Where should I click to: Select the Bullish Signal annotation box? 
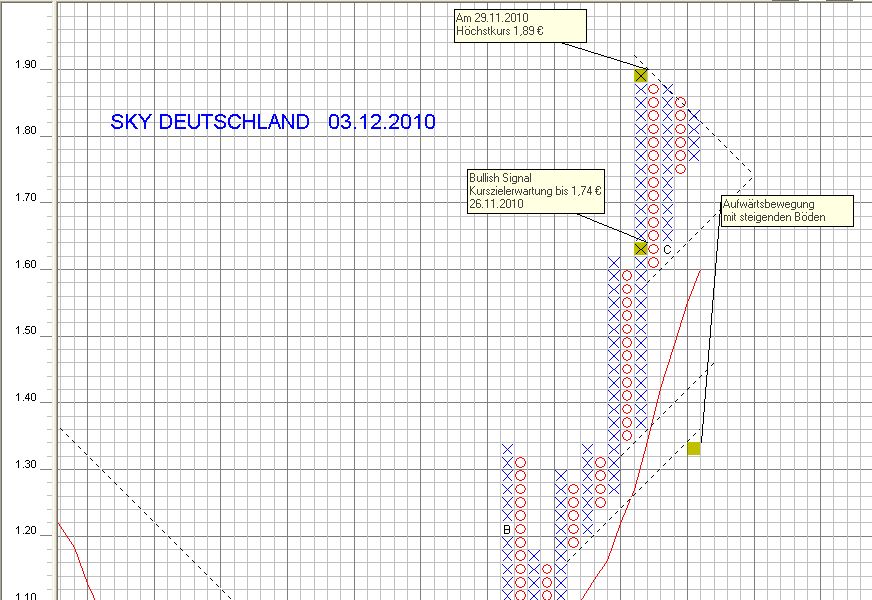tap(536, 191)
